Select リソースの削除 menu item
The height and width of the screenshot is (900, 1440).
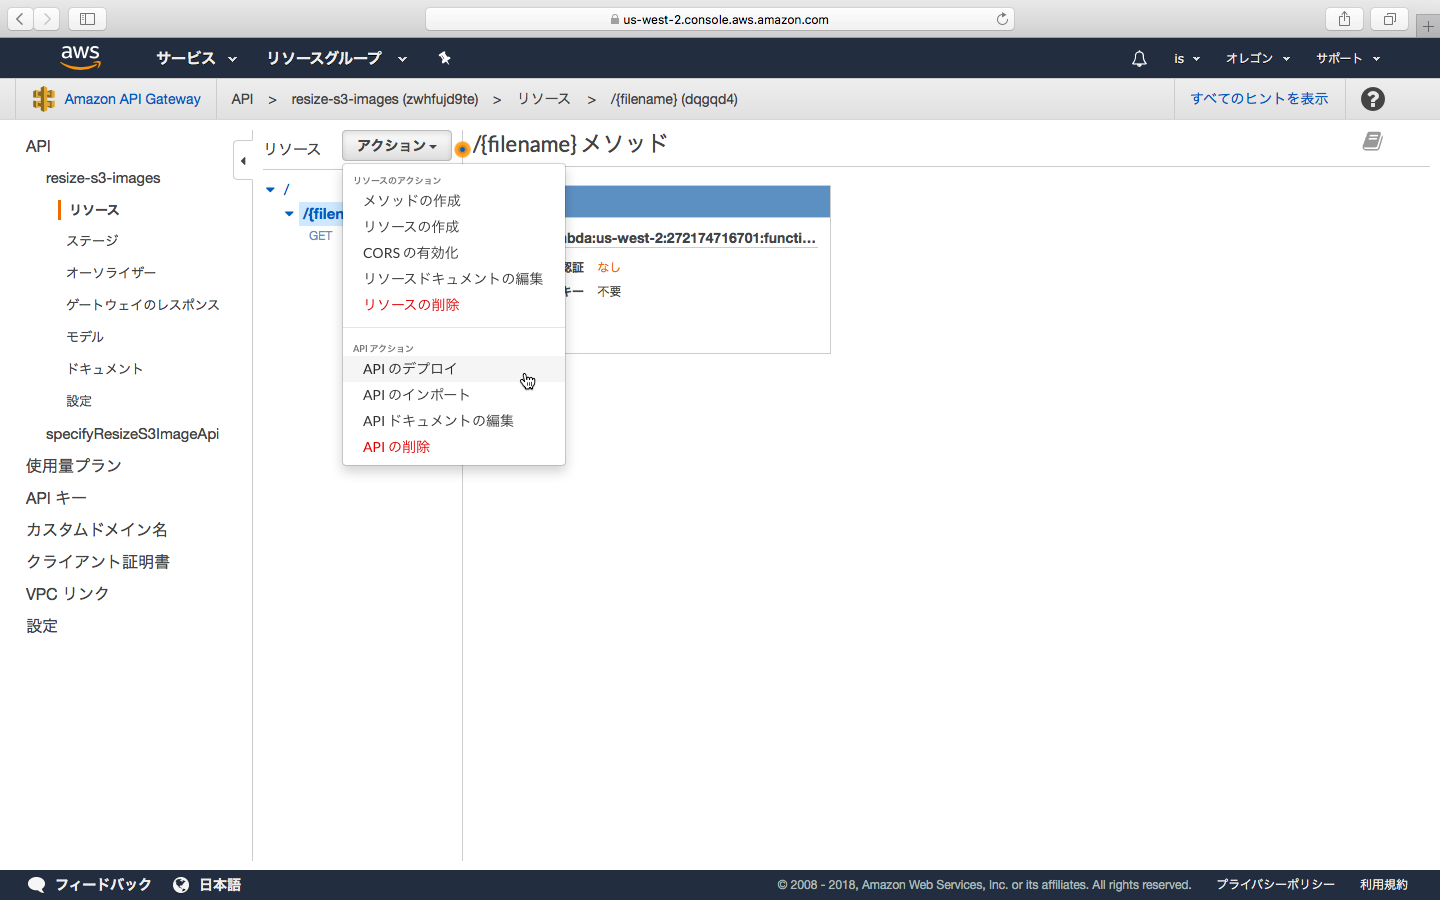click(453, 305)
